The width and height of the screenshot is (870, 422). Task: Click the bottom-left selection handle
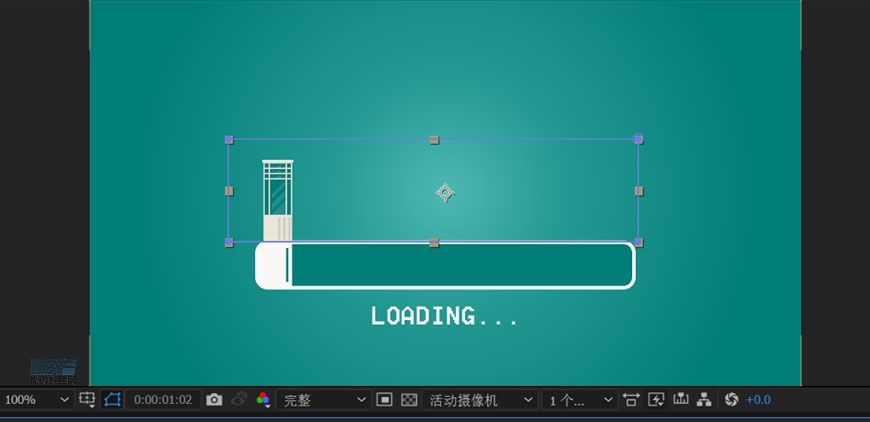pos(229,242)
